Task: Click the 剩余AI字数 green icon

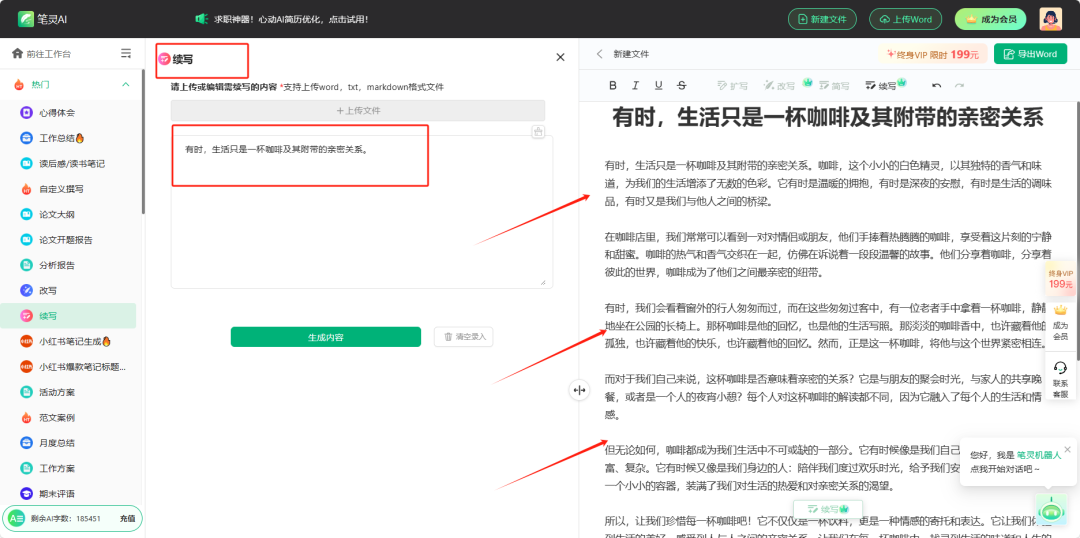Action: pyautogui.click(x=17, y=518)
